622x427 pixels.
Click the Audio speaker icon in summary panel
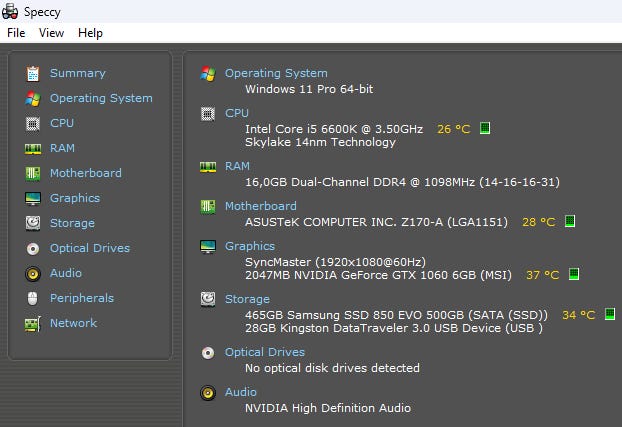point(208,393)
